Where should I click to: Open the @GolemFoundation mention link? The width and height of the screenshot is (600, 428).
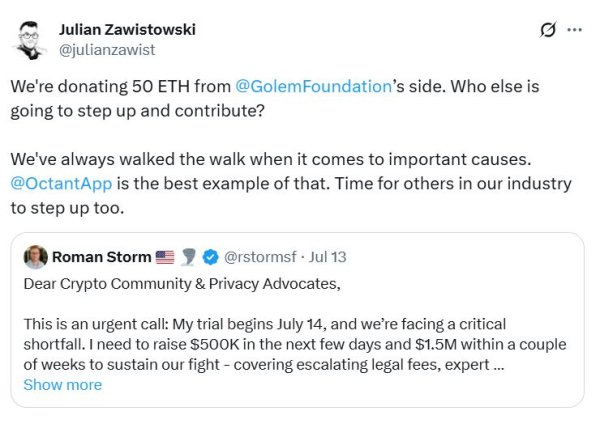pos(313,86)
